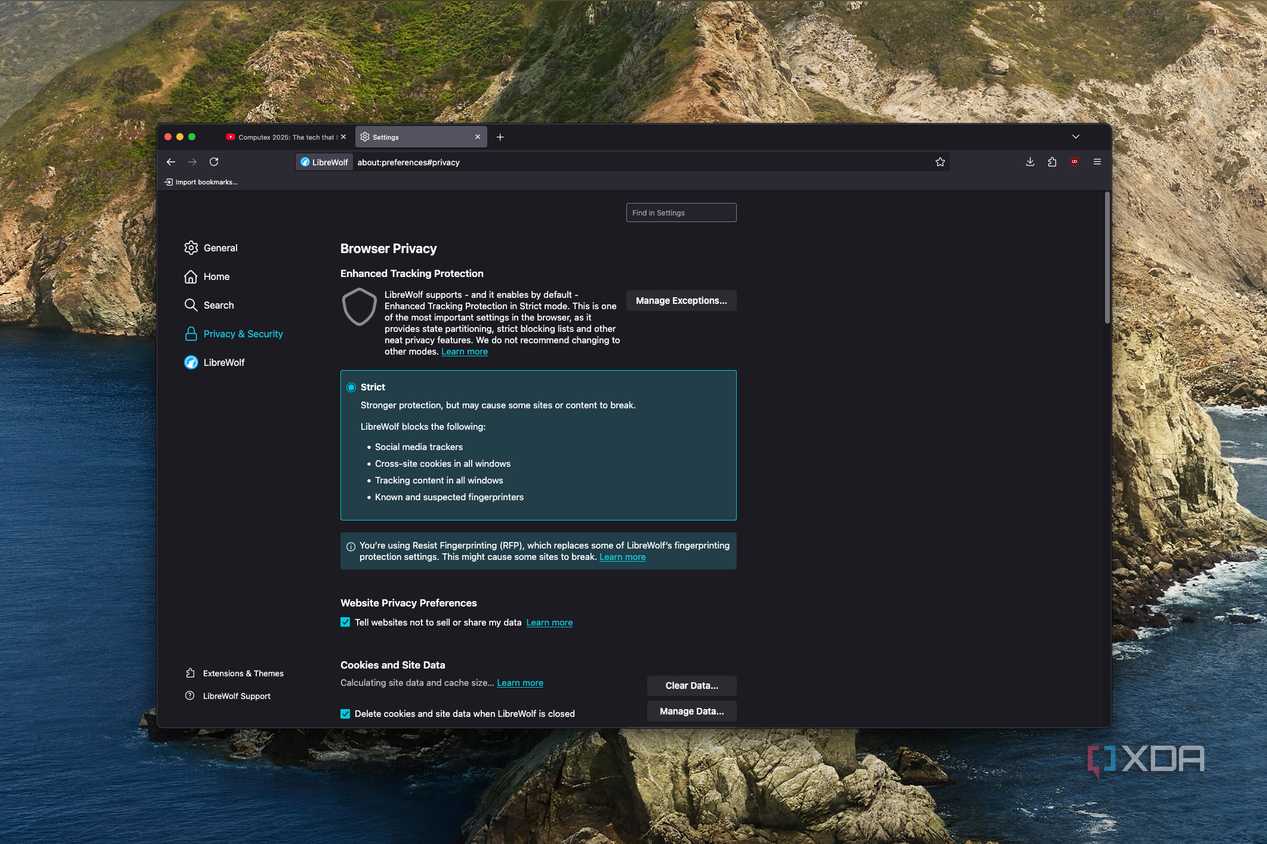Click Known and suspected fingerprinters text
1267x844 pixels.
pyautogui.click(x=449, y=497)
